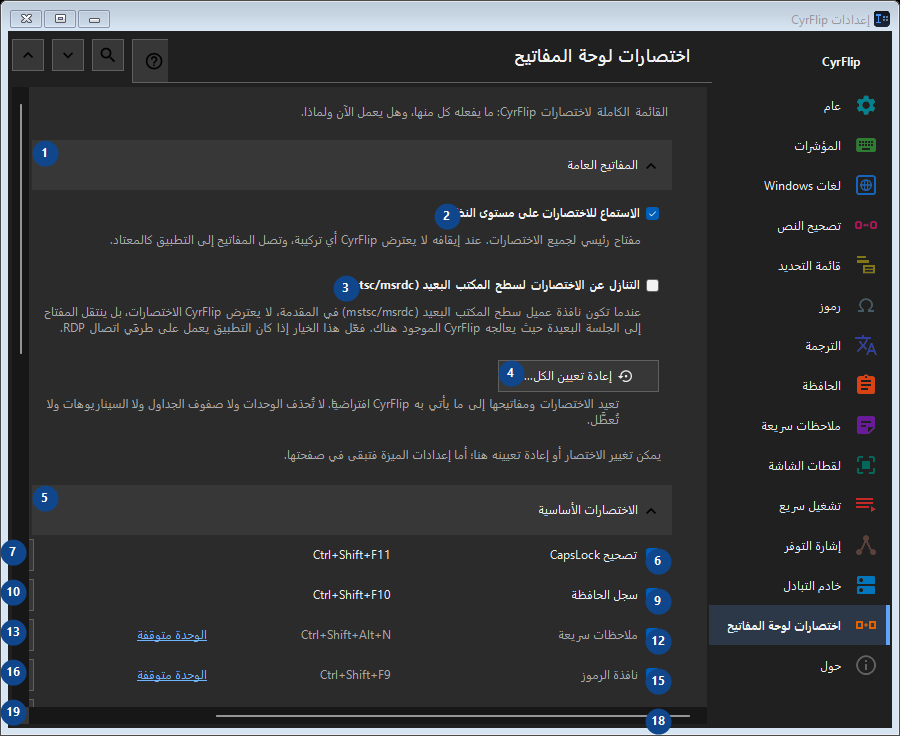Image resolution: width=900 pixels, height=736 pixels.
Task: Open the خادم التبادل sidebar label
Action: point(812,586)
